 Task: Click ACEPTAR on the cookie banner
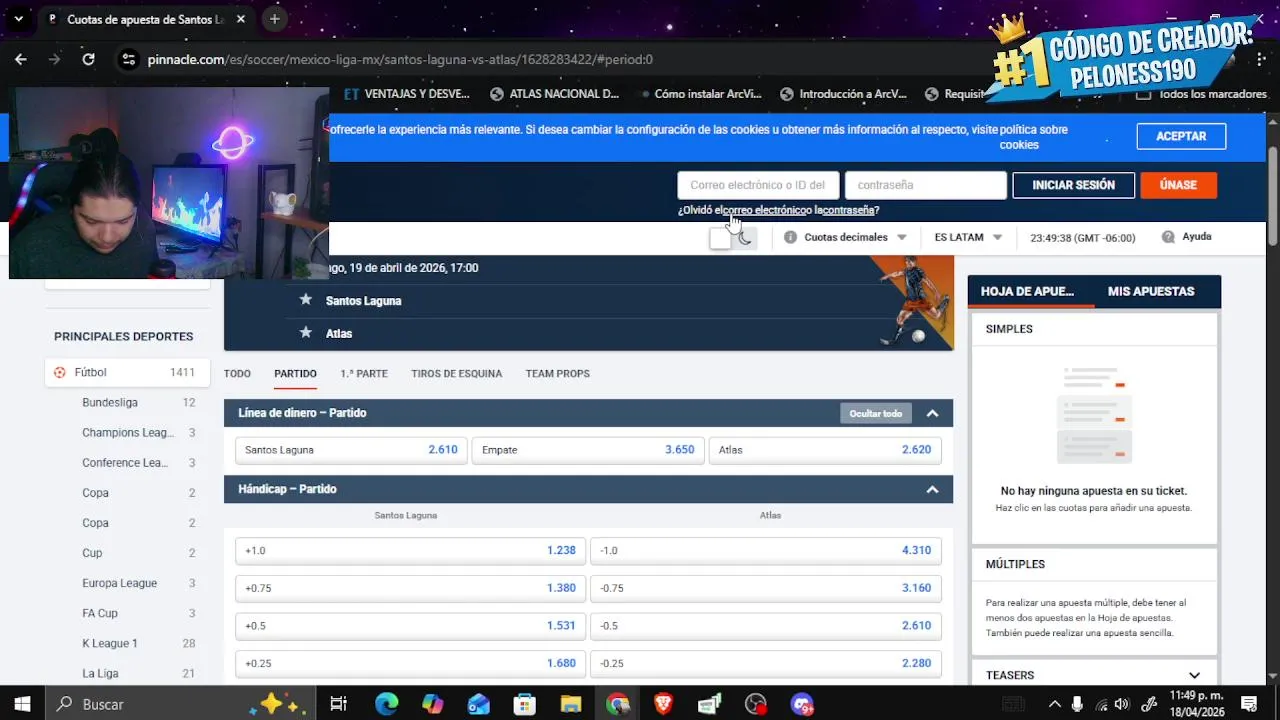pos(1181,136)
